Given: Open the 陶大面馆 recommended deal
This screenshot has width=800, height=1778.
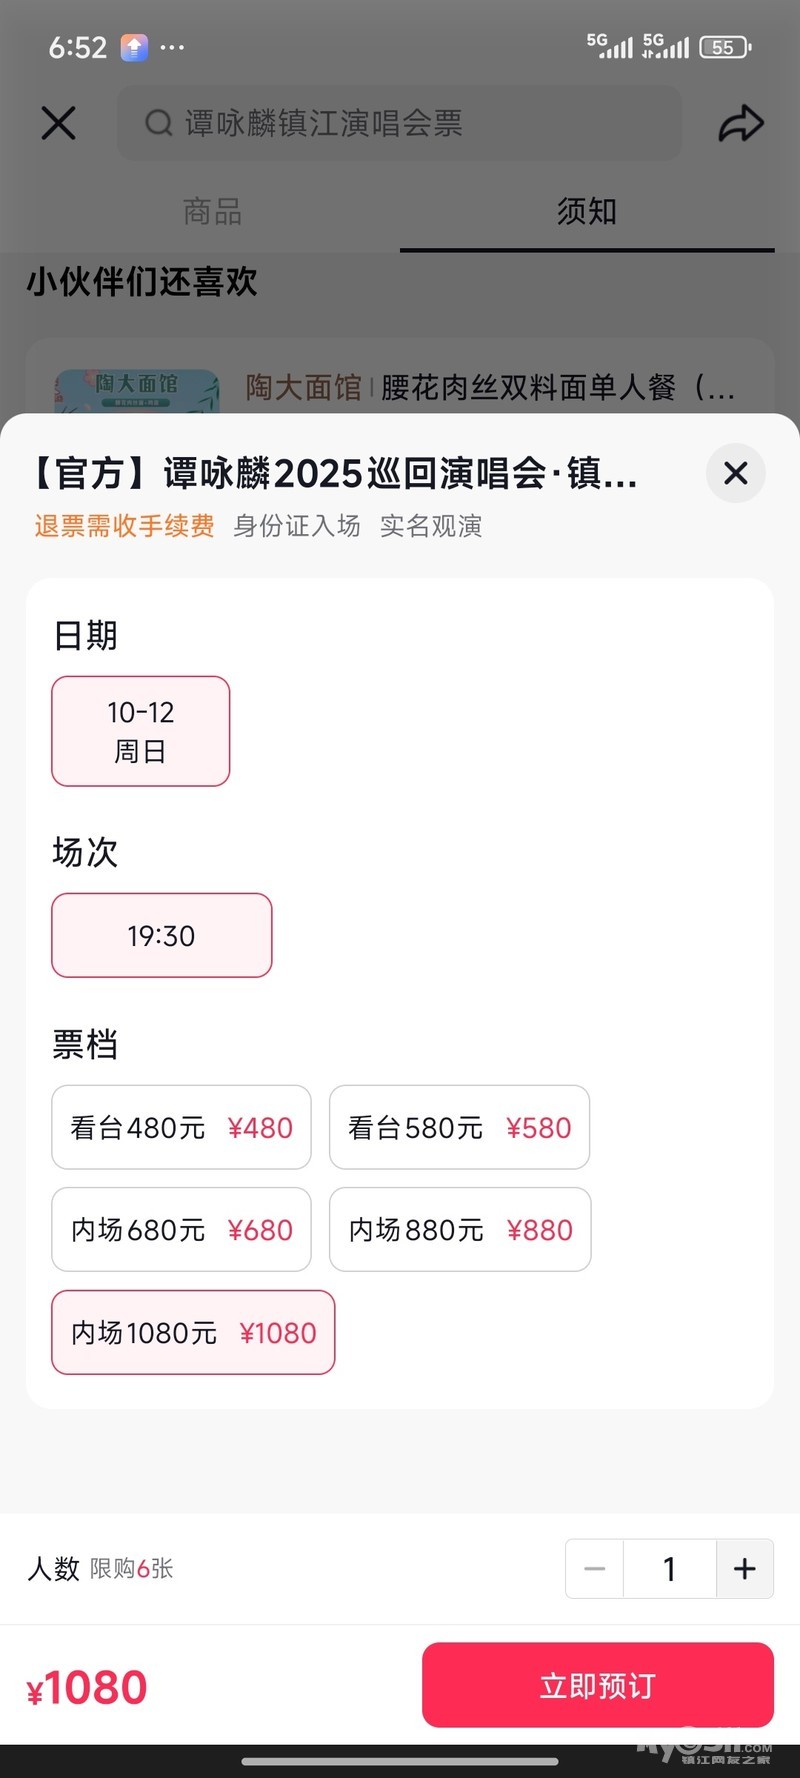Looking at the screenshot, I should click(x=400, y=387).
